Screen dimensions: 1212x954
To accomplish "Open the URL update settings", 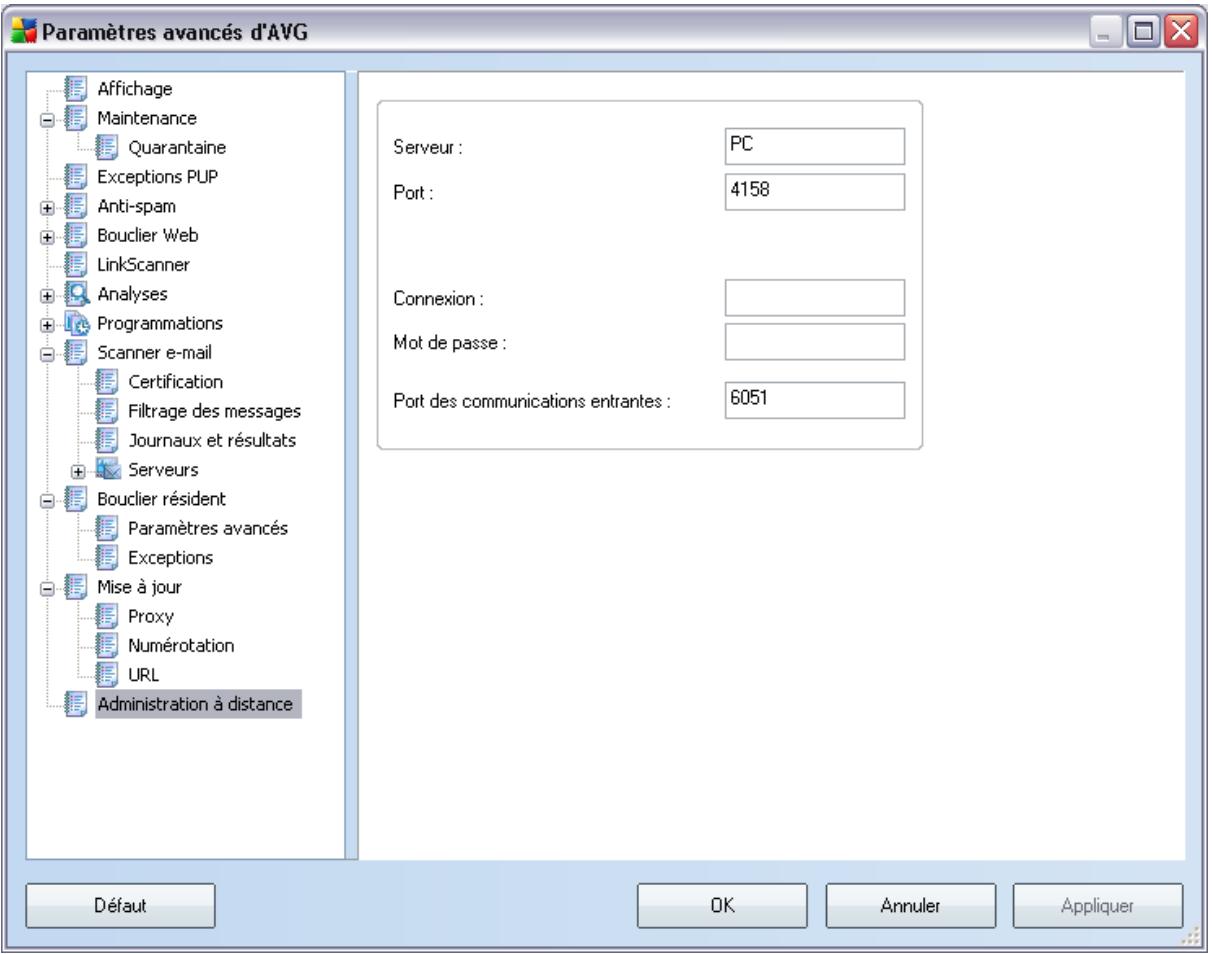I will [143, 673].
